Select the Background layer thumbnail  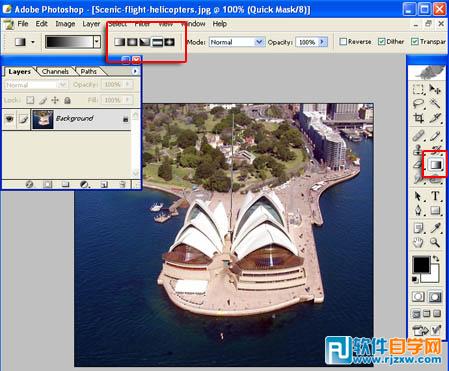(42, 119)
